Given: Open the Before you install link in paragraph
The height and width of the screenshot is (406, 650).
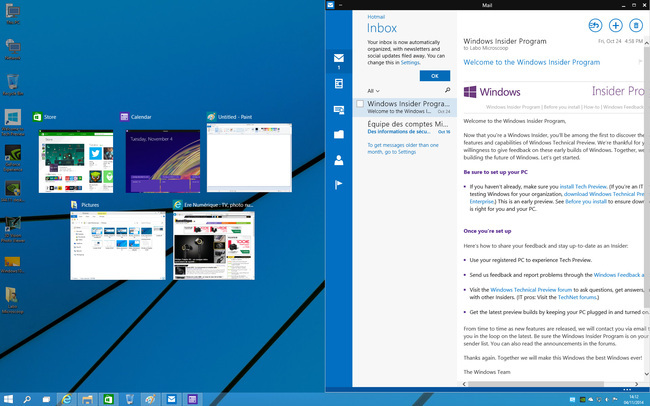Looking at the screenshot, I should click(586, 202).
